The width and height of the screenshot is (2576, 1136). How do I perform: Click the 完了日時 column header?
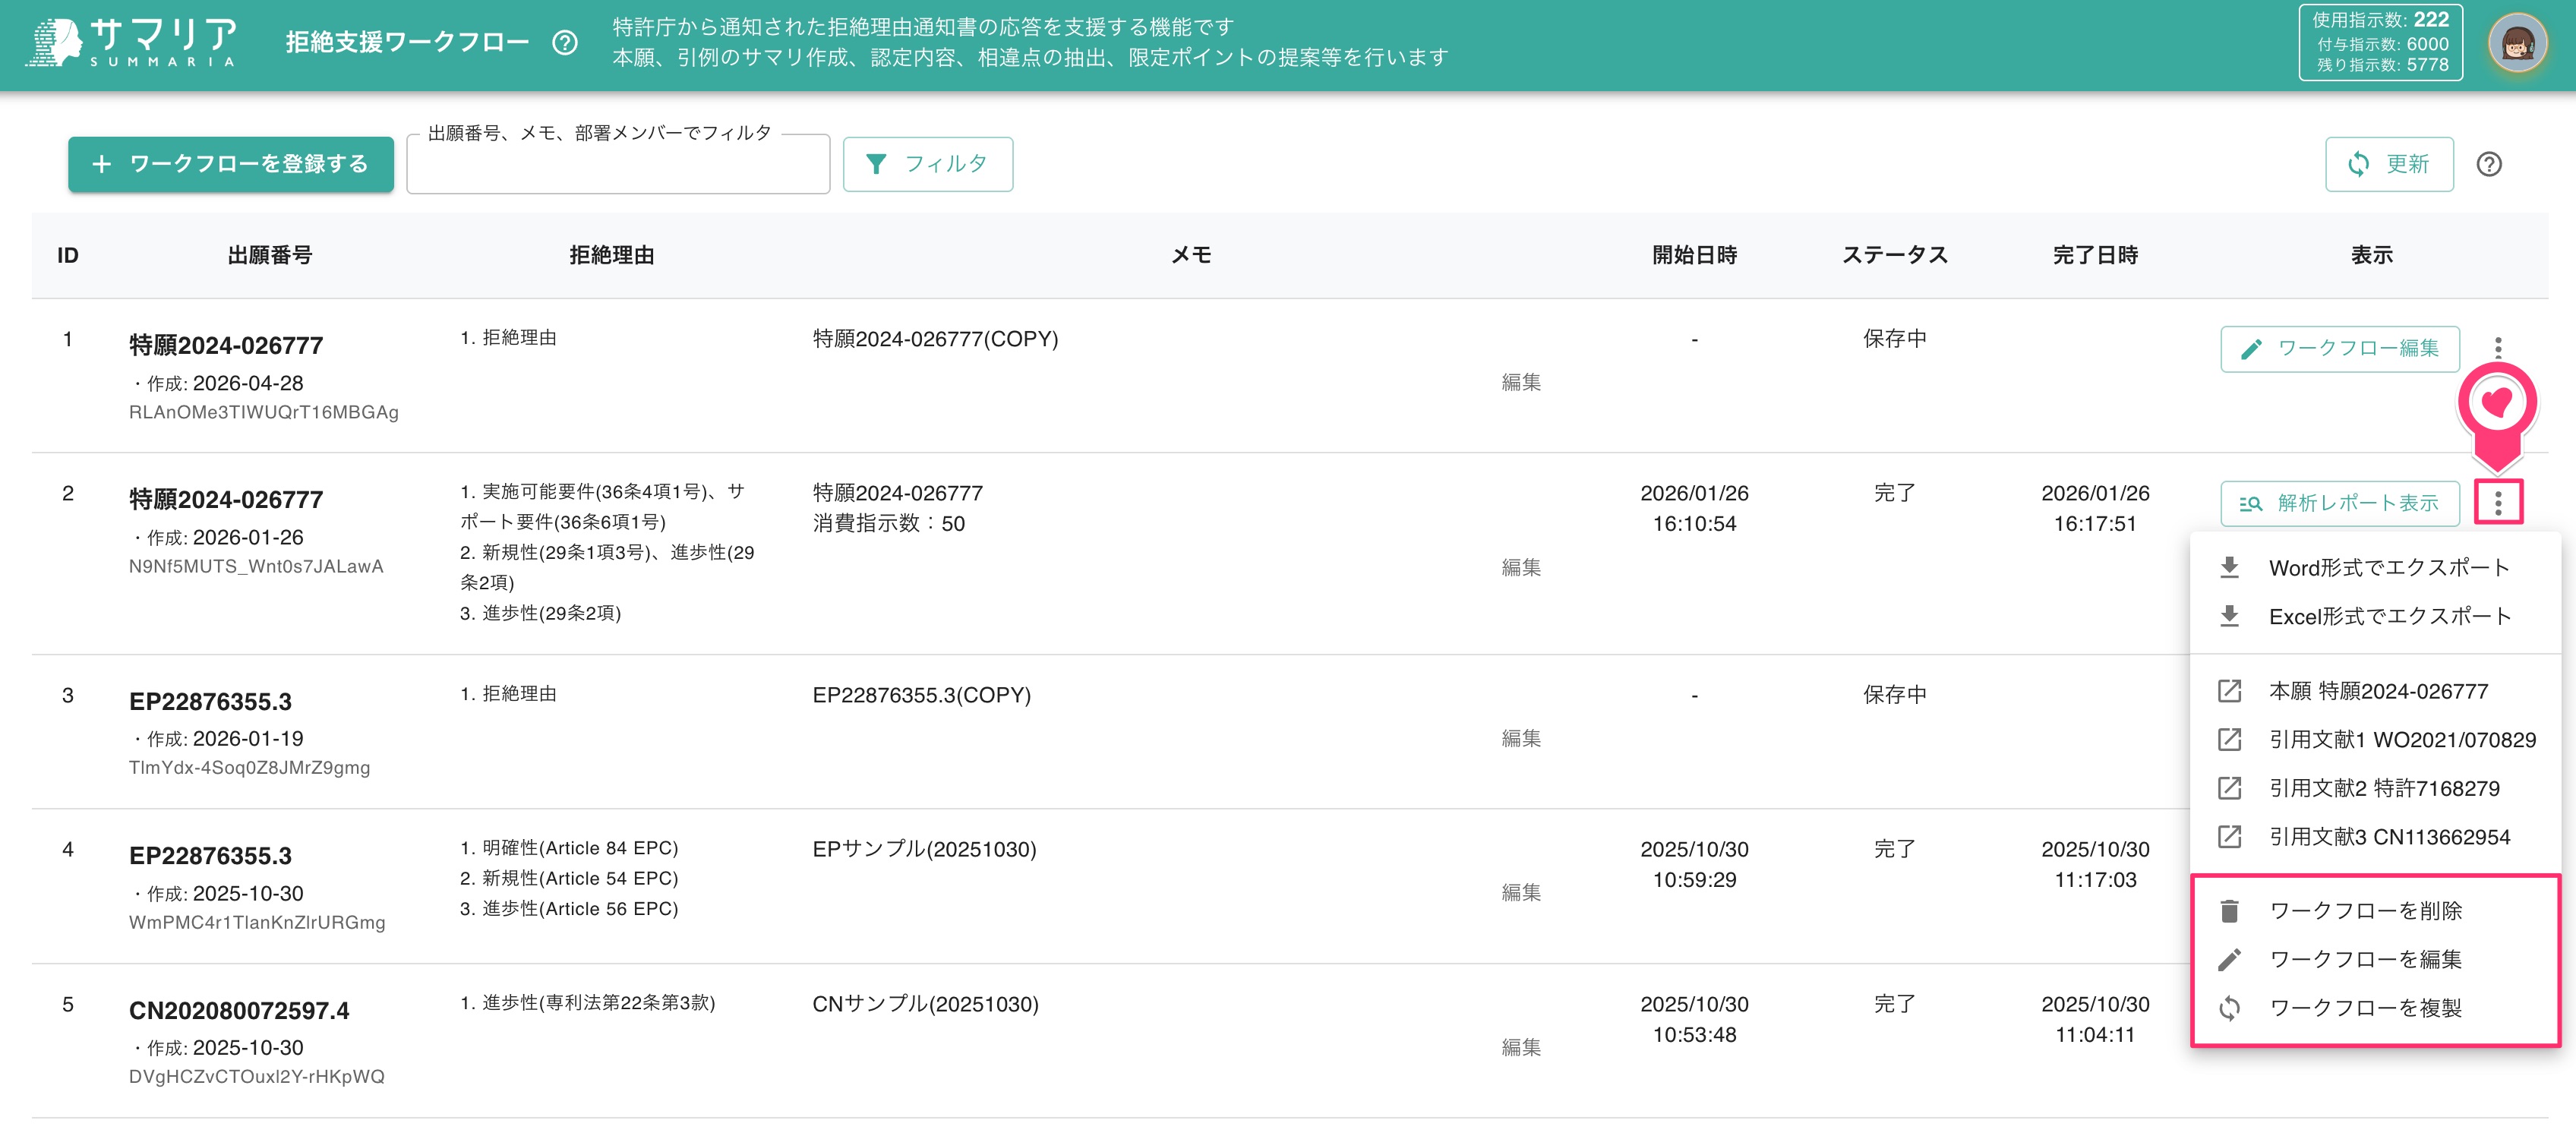tap(2095, 255)
